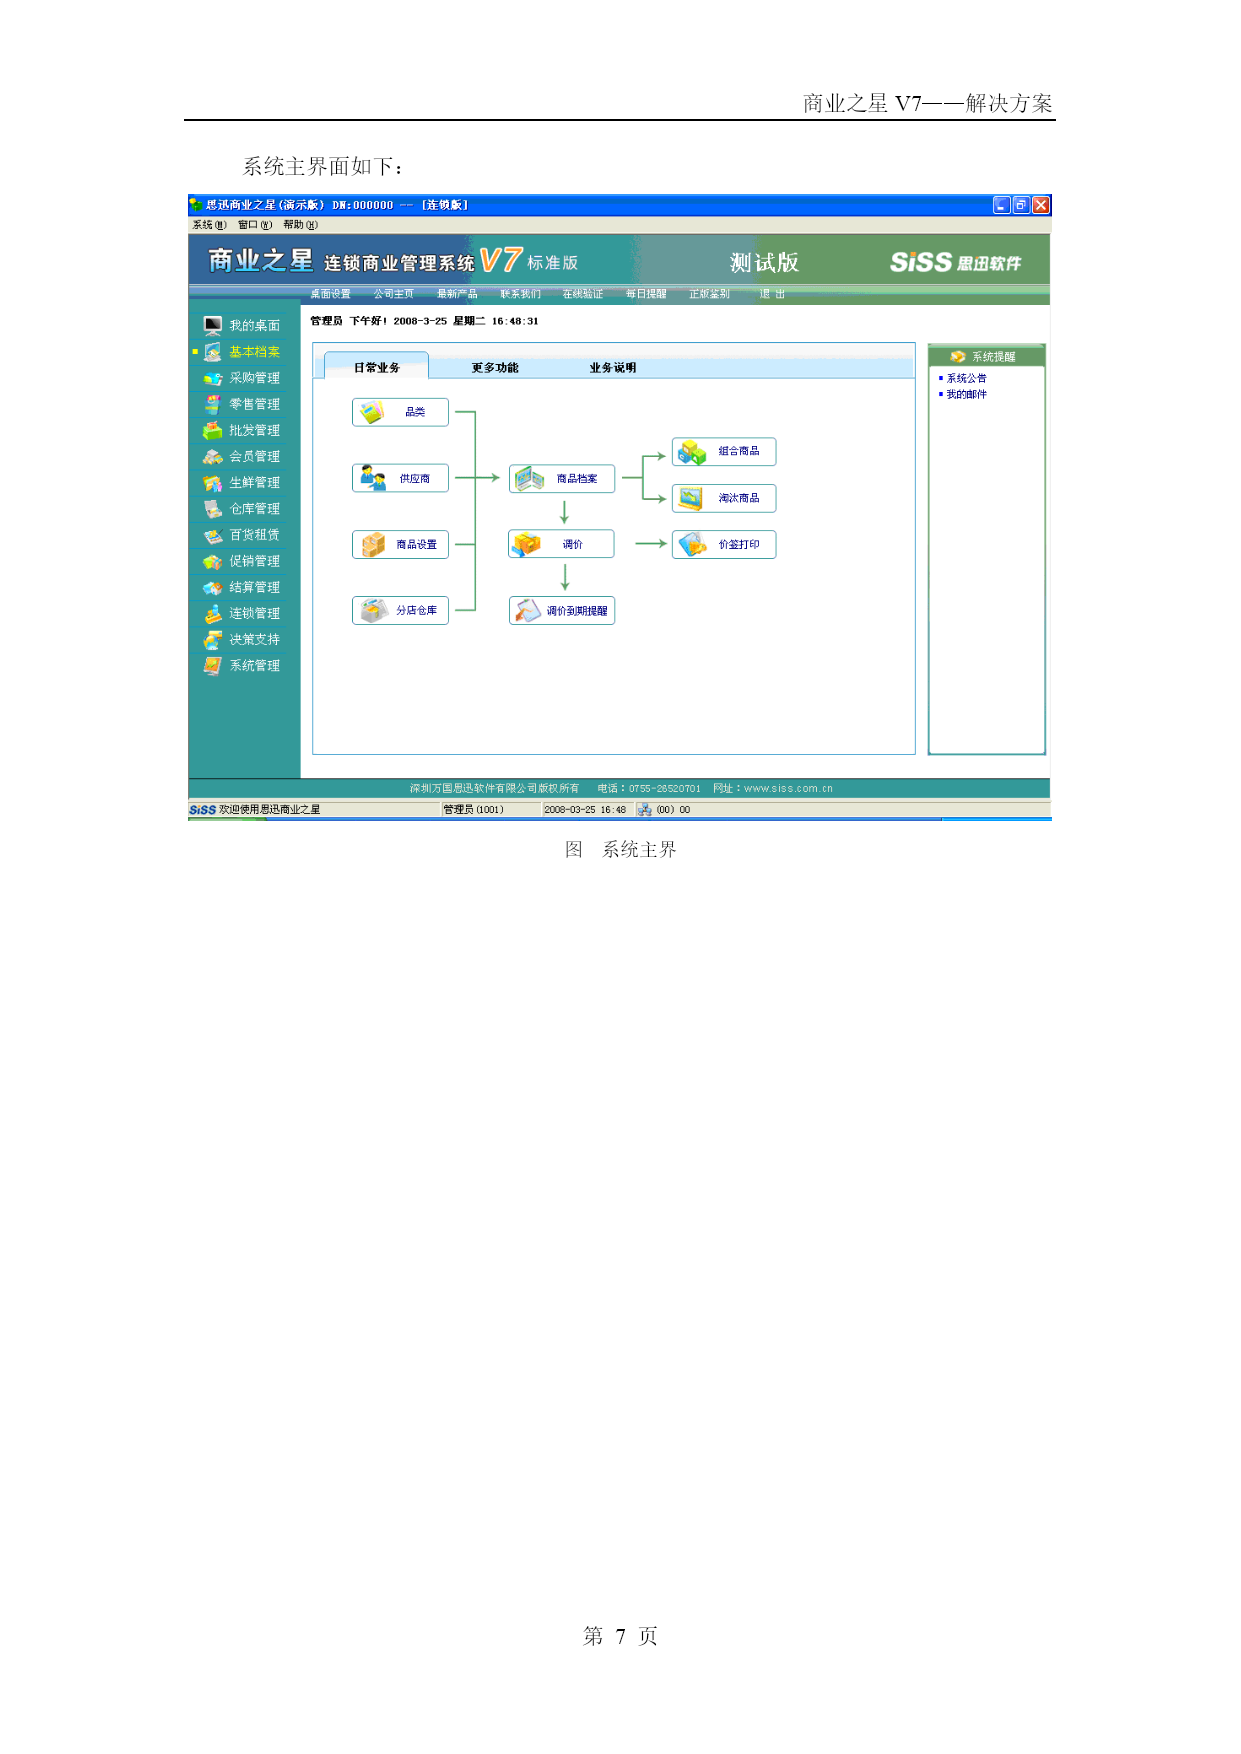Image resolution: width=1241 pixels, height=1754 pixels.
Task: Switch to 日常业务 tab
Action: [377, 367]
